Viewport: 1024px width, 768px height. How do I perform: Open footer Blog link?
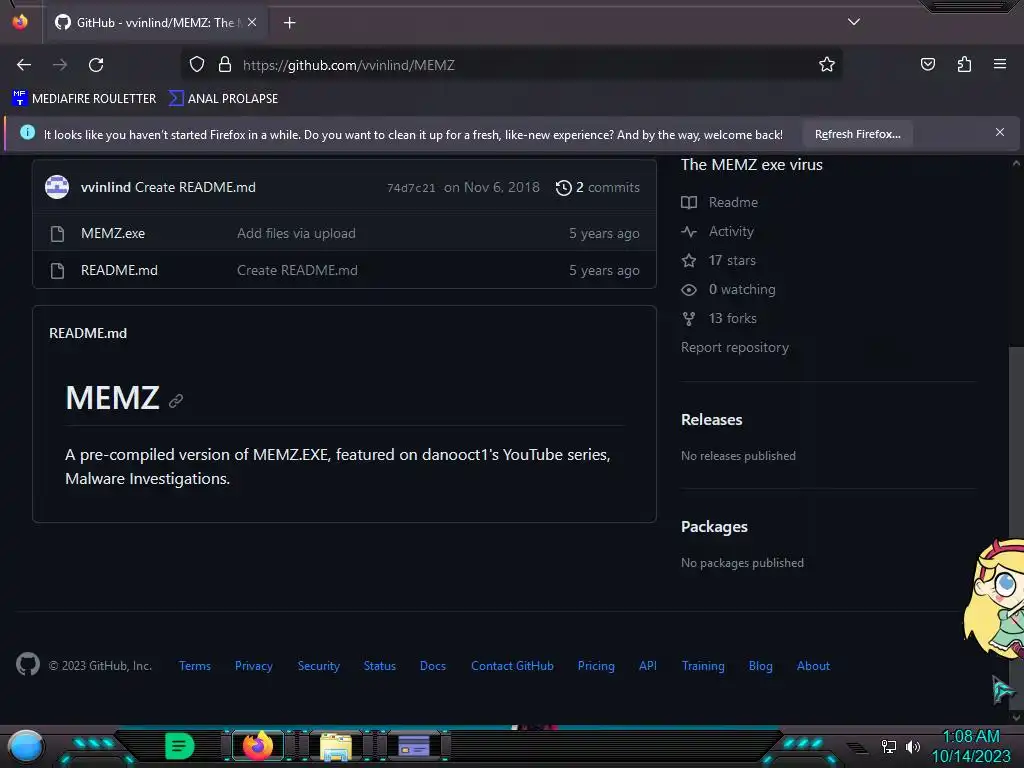(760, 665)
